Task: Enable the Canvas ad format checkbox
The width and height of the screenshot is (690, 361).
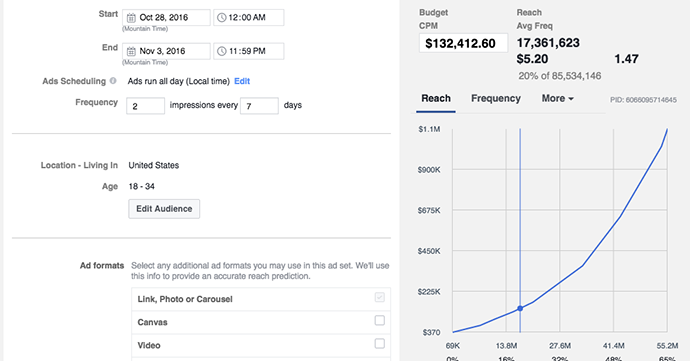Action: click(x=379, y=320)
